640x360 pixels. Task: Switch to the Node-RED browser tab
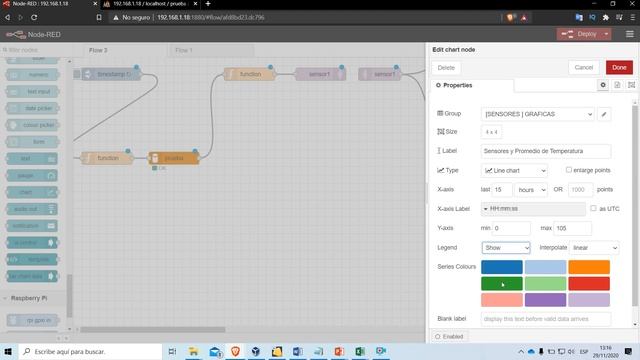tap(46, 4)
